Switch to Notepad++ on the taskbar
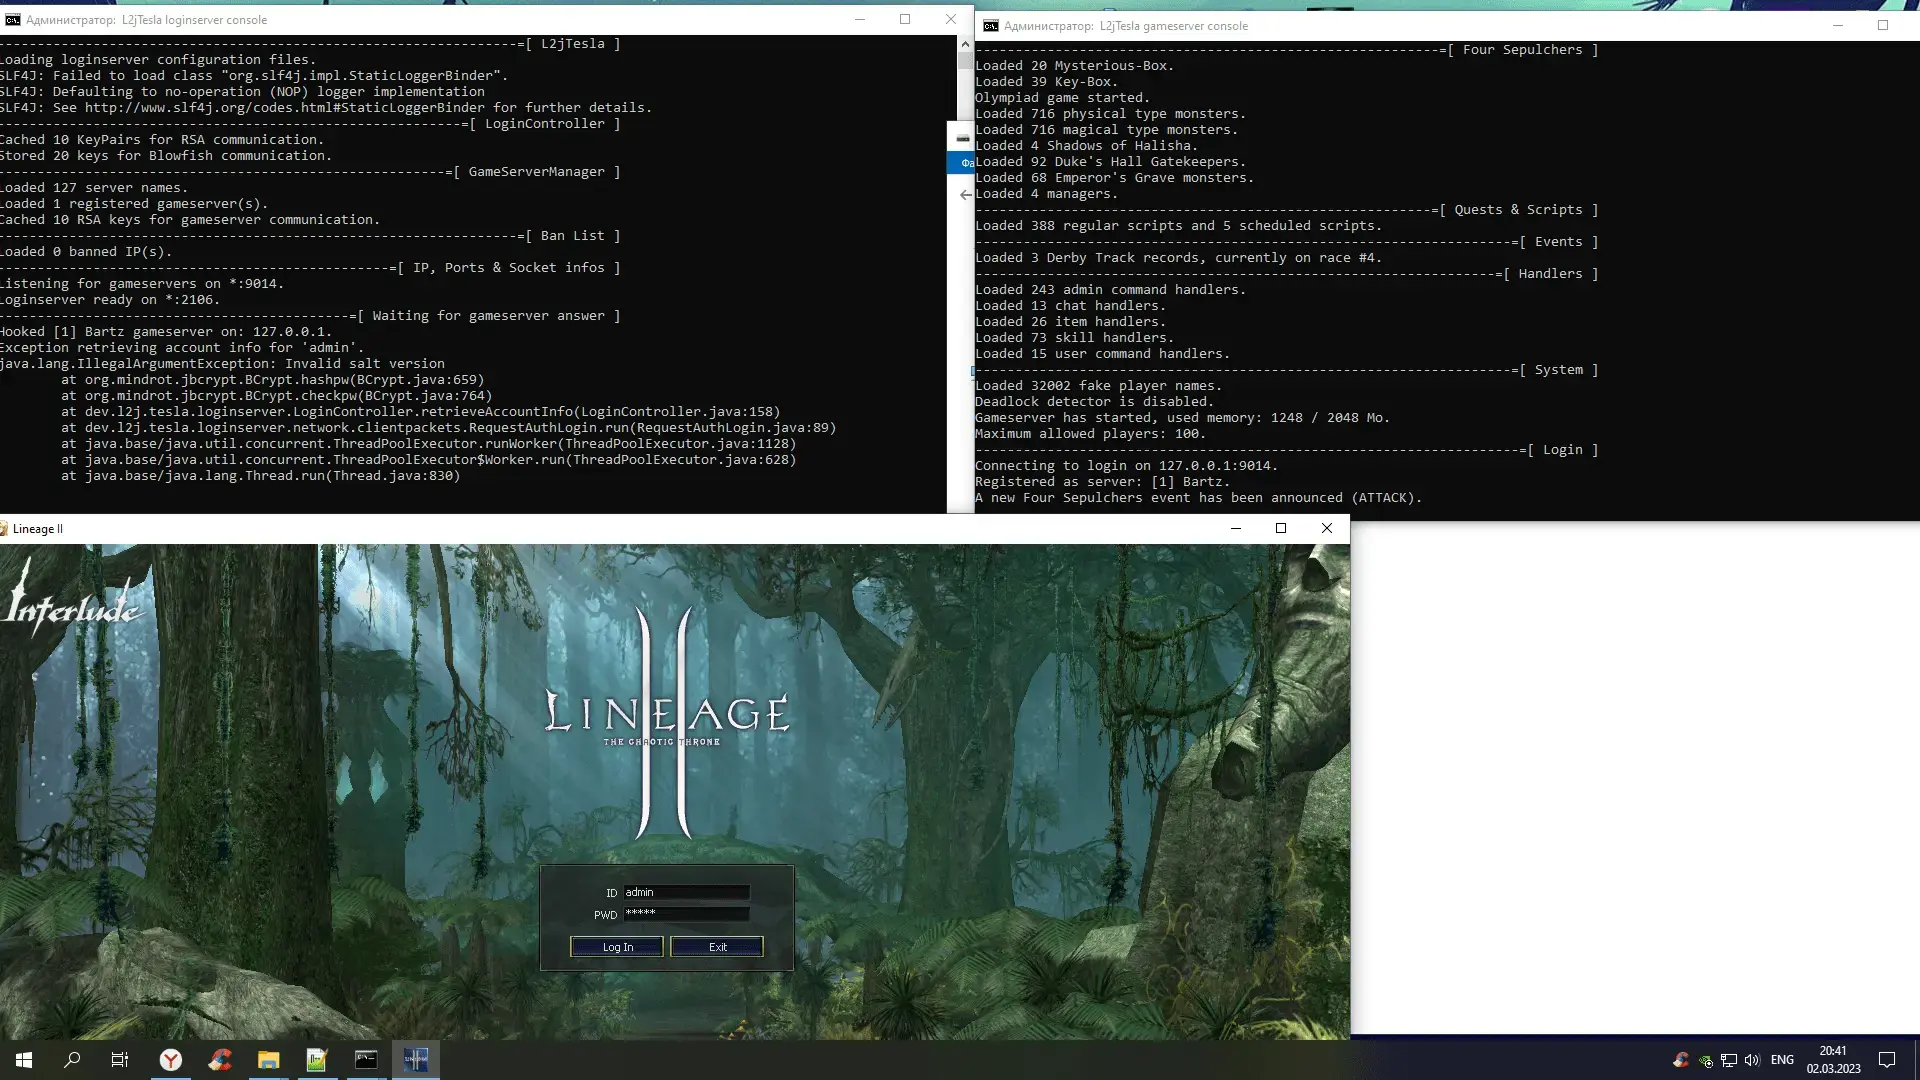 (317, 1060)
